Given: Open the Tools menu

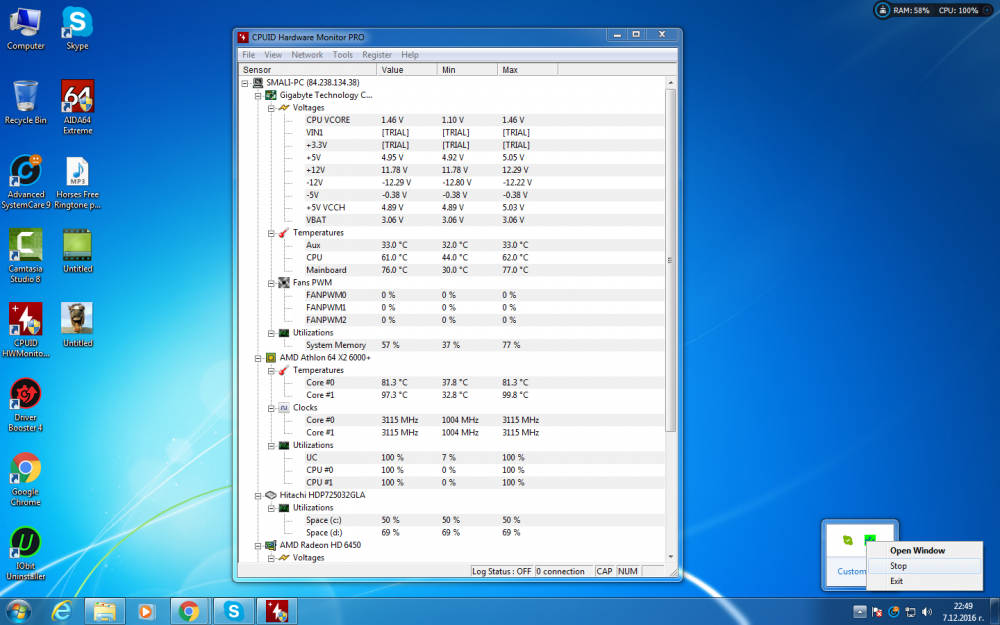Looking at the screenshot, I should point(342,55).
